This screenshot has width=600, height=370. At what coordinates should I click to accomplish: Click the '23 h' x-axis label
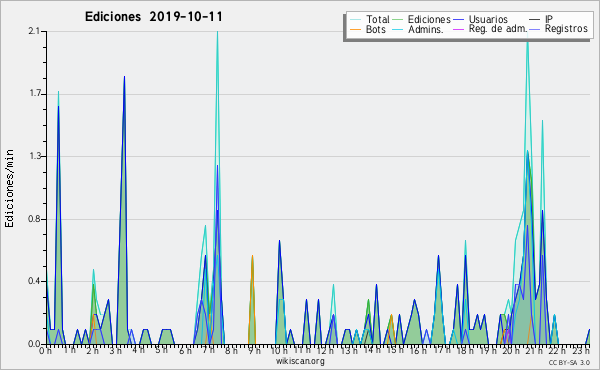click(580, 350)
